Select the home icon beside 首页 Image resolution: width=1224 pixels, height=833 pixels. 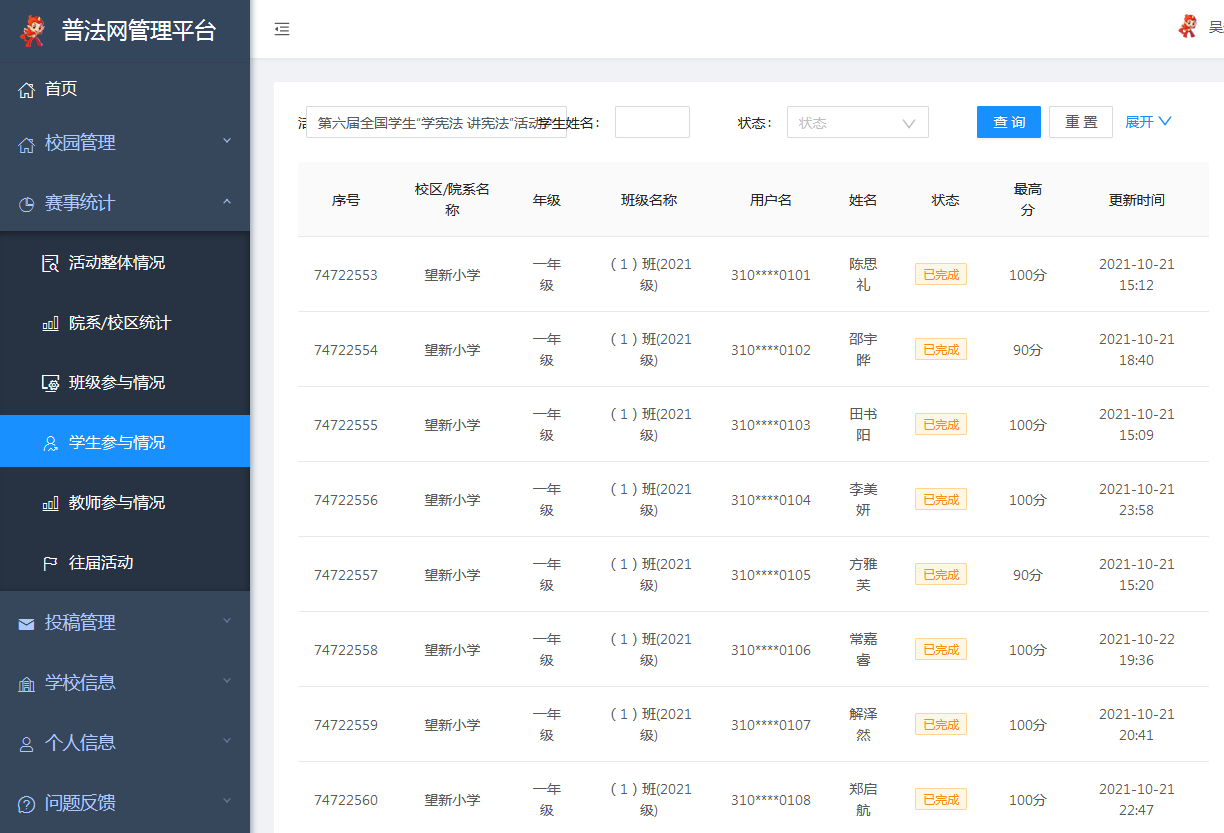pos(26,89)
